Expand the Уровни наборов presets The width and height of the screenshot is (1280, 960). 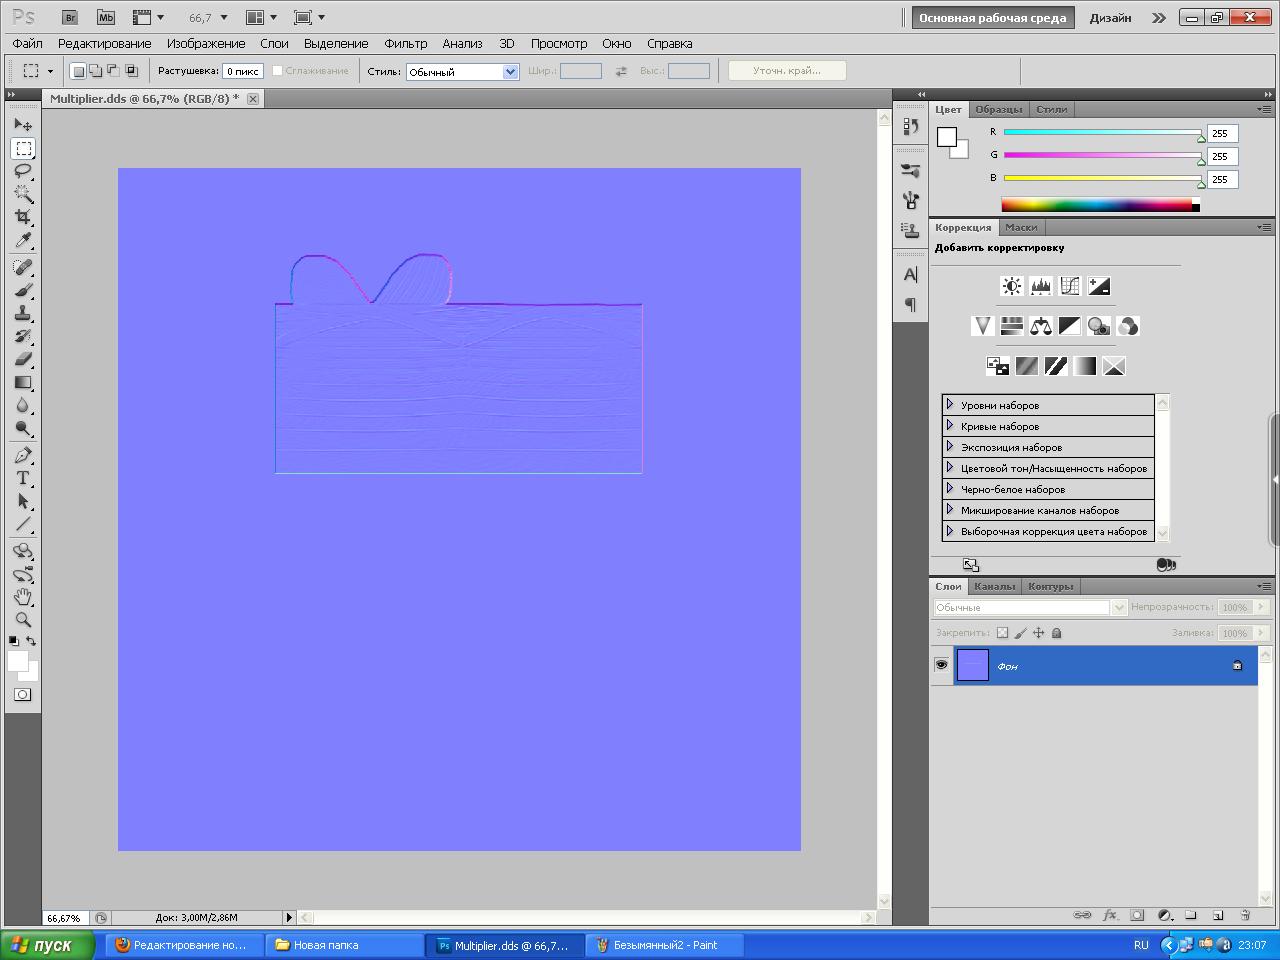tap(950, 405)
